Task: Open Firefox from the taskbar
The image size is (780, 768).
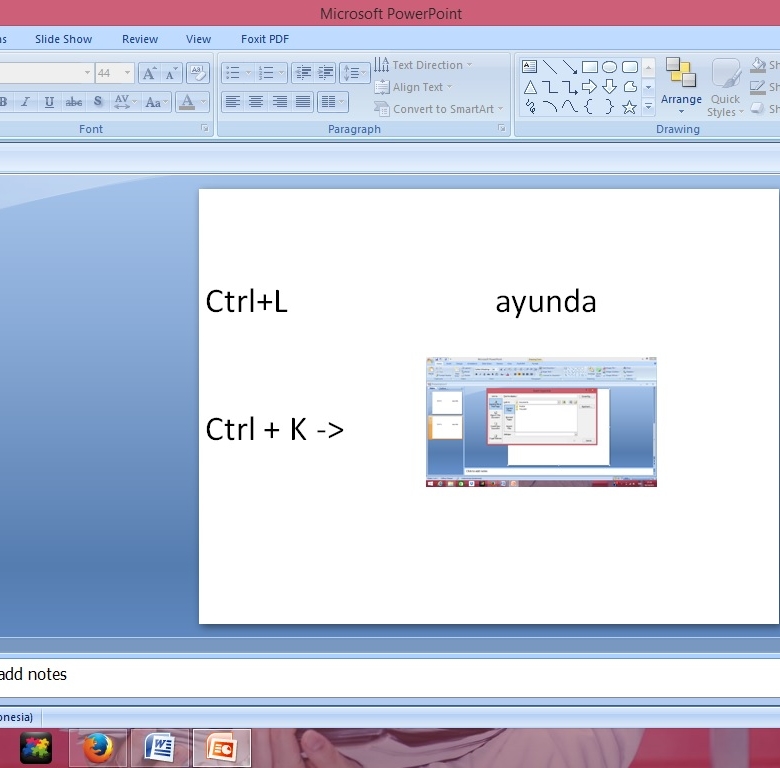Action: [x=98, y=748]
